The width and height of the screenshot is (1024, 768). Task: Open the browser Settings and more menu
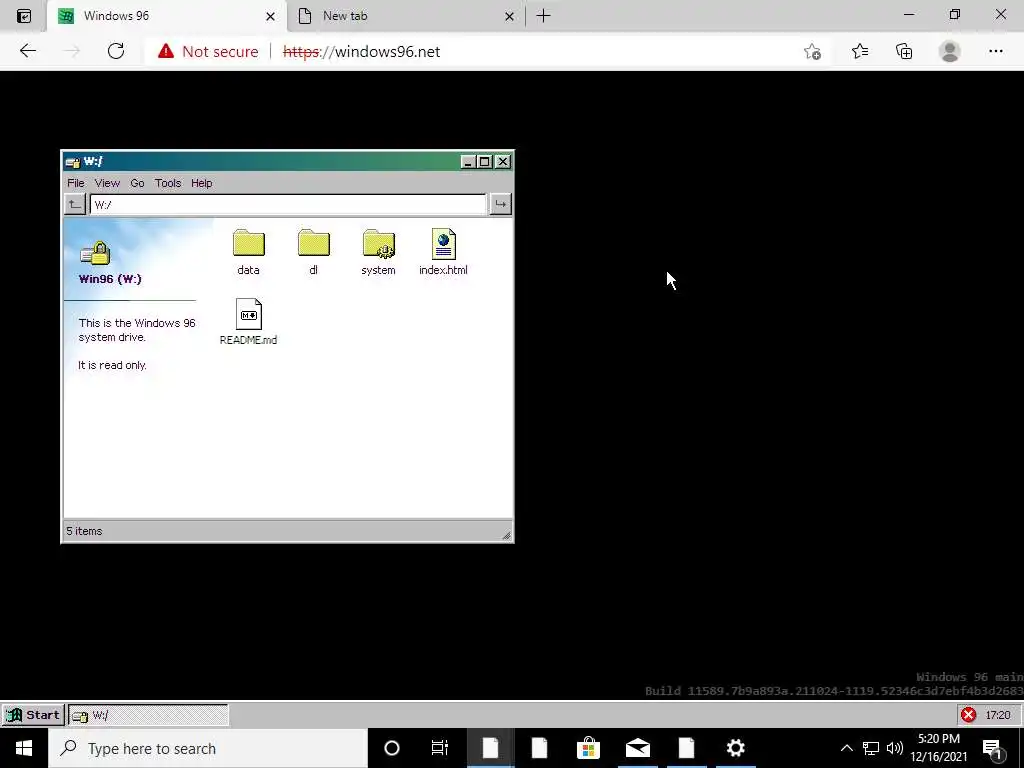point(995,51)
